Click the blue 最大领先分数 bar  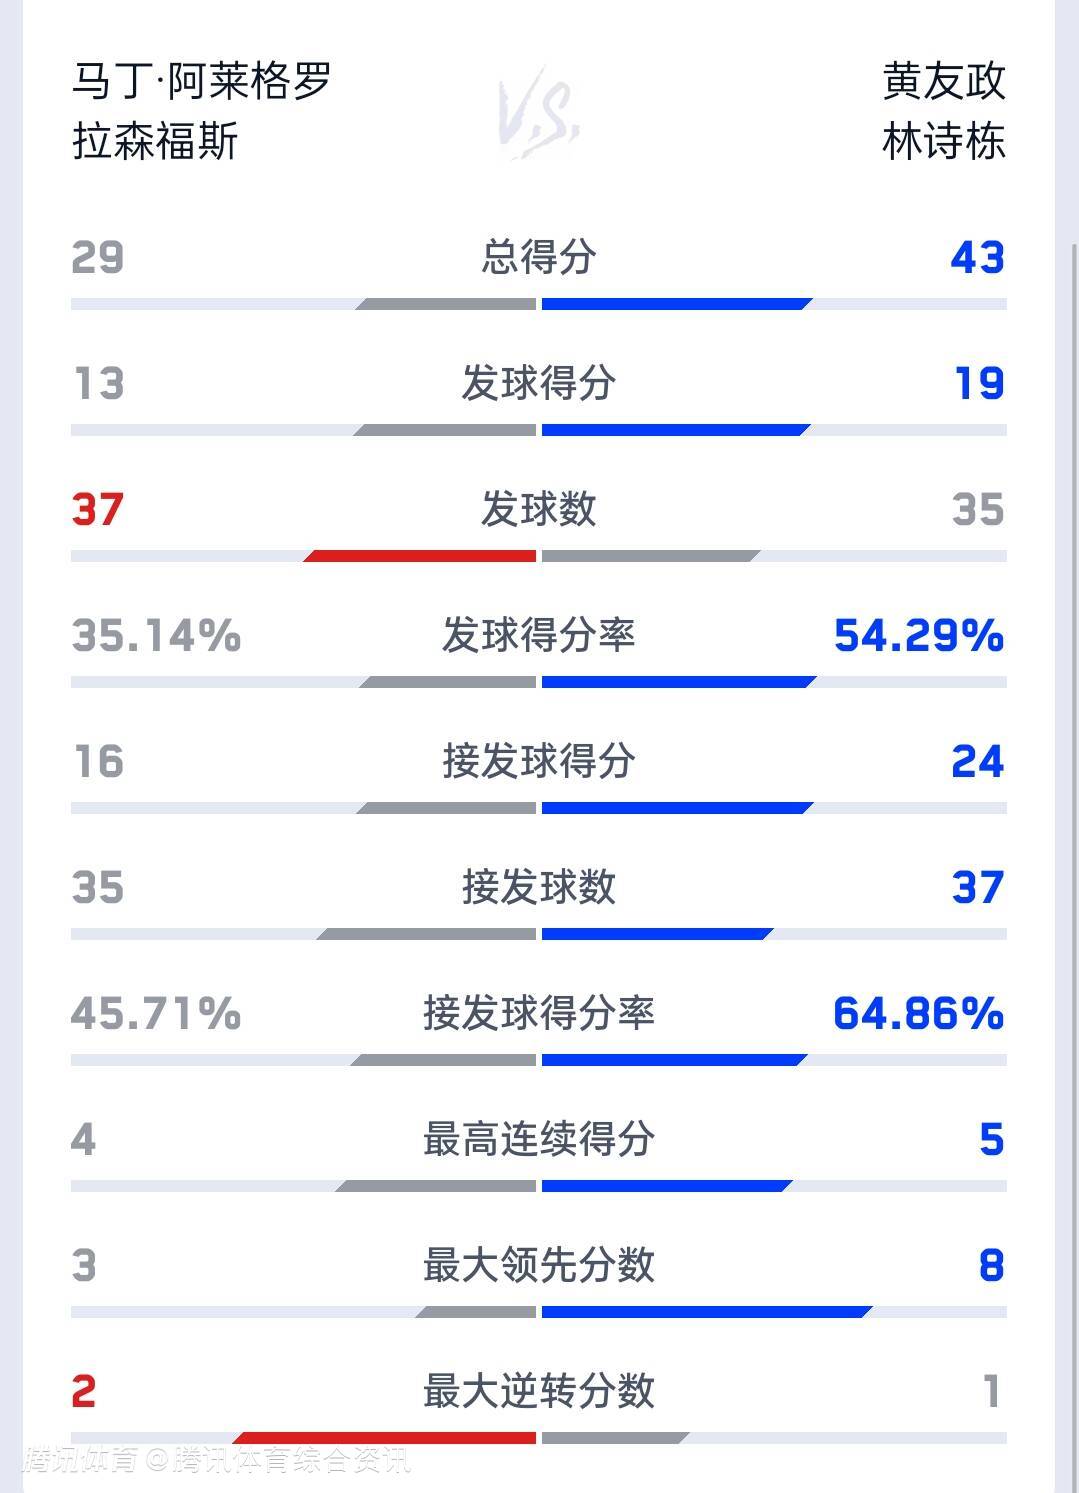pos(706,1312)
